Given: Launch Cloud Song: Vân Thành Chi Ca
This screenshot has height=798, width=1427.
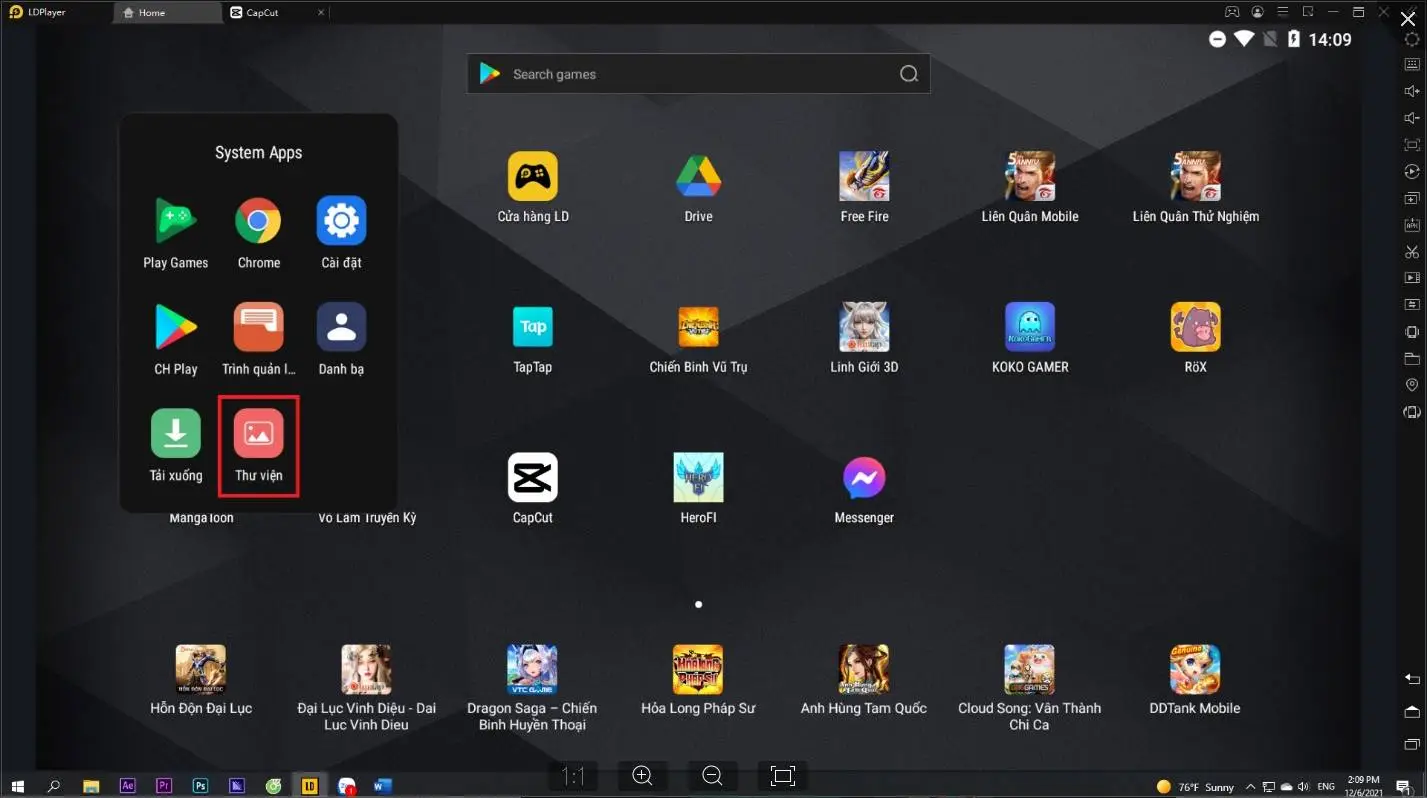Looking at the screenshot, I should coord(1030,688).
